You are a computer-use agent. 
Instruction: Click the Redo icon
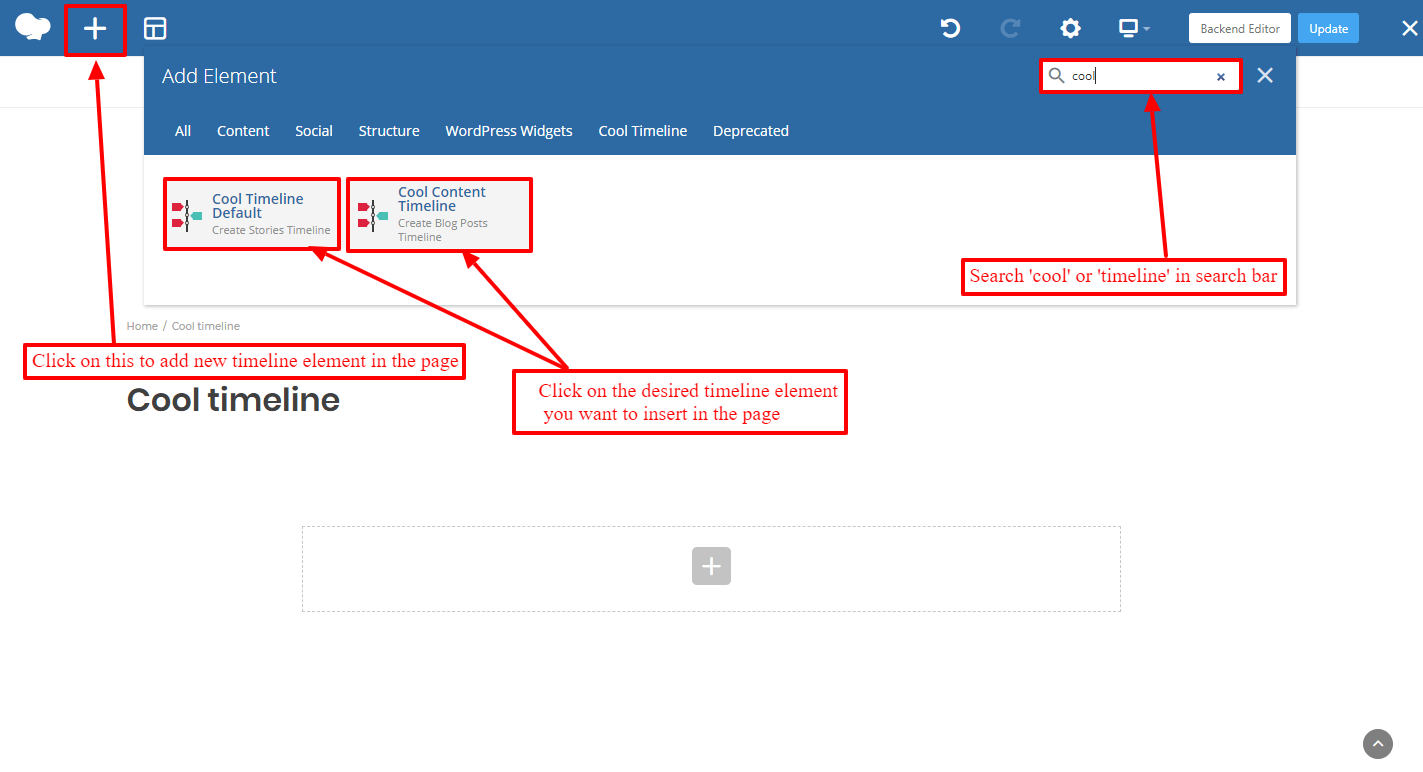coord(1009,28)
